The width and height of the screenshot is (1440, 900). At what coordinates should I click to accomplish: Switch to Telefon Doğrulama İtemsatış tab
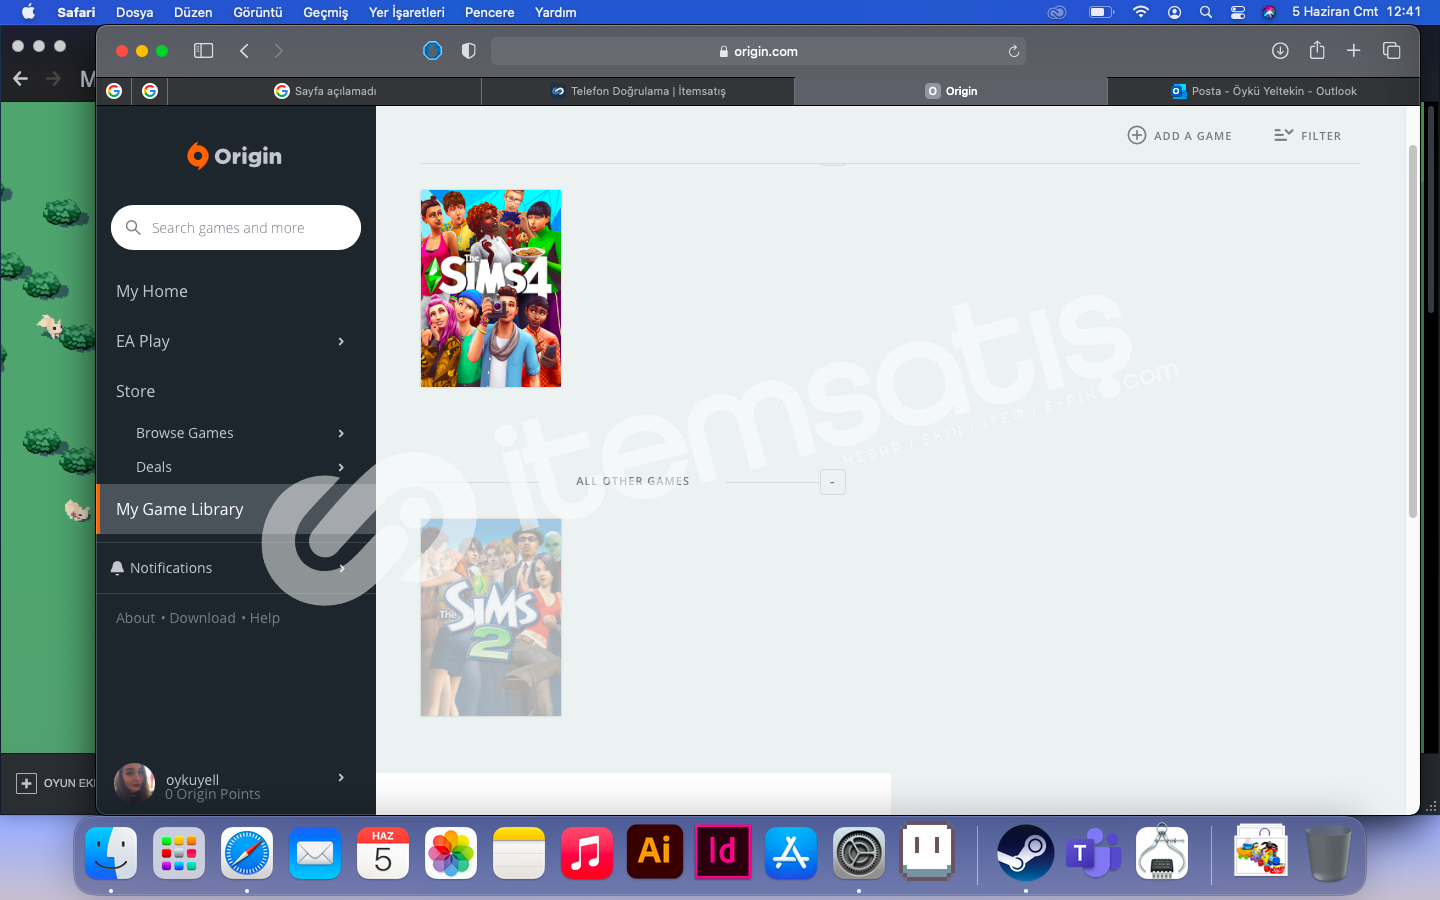[x=638, y=91]
